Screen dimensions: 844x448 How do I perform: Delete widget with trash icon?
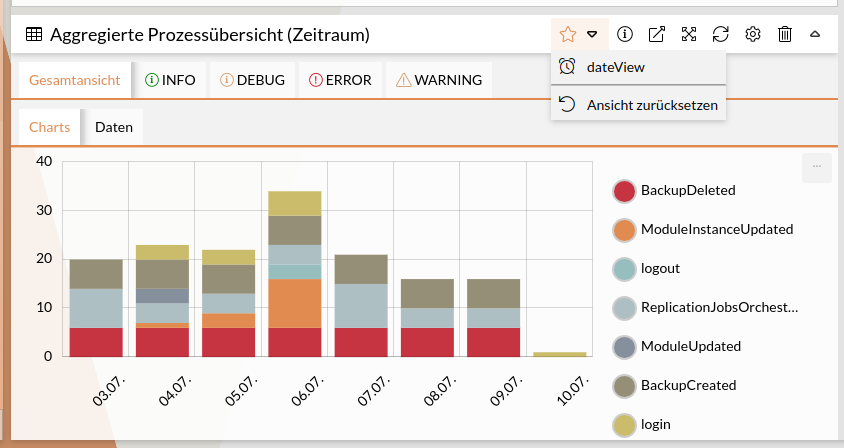785,34
